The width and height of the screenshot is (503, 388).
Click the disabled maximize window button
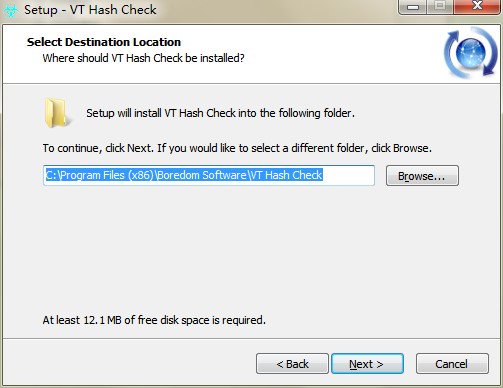pos(440,7)
